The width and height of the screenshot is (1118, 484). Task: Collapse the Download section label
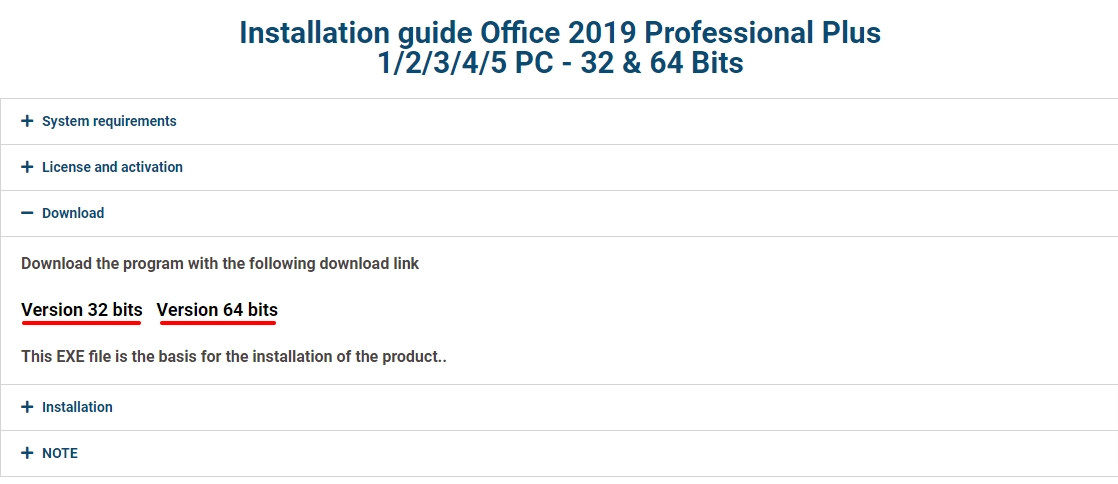tap(73, 213)
